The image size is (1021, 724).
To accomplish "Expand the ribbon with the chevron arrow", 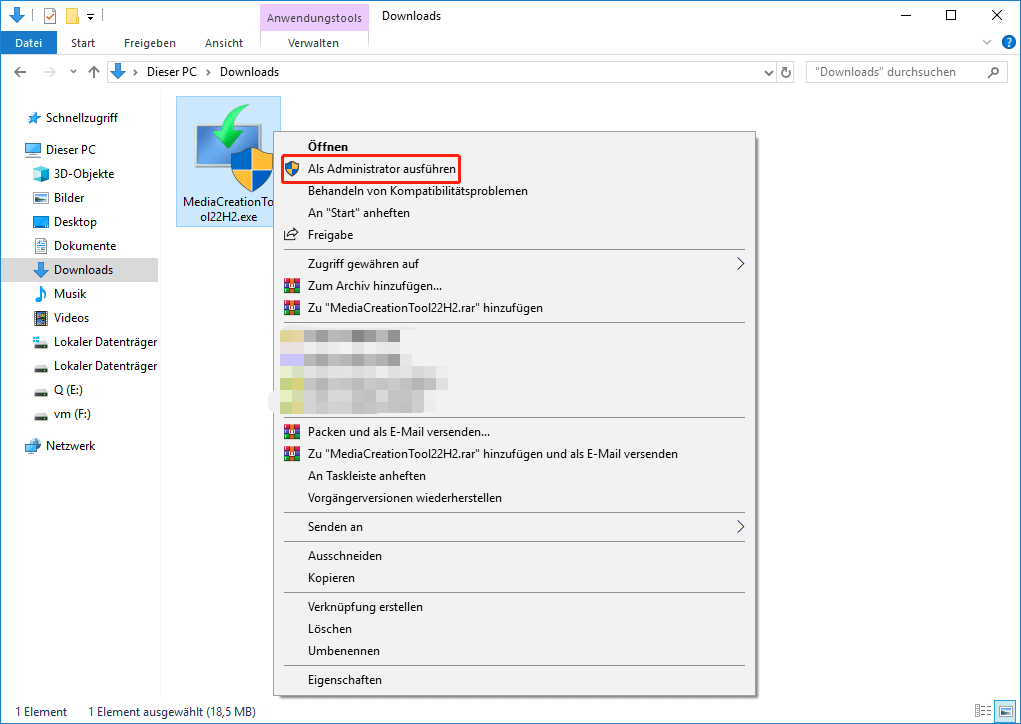I will 986,42.
